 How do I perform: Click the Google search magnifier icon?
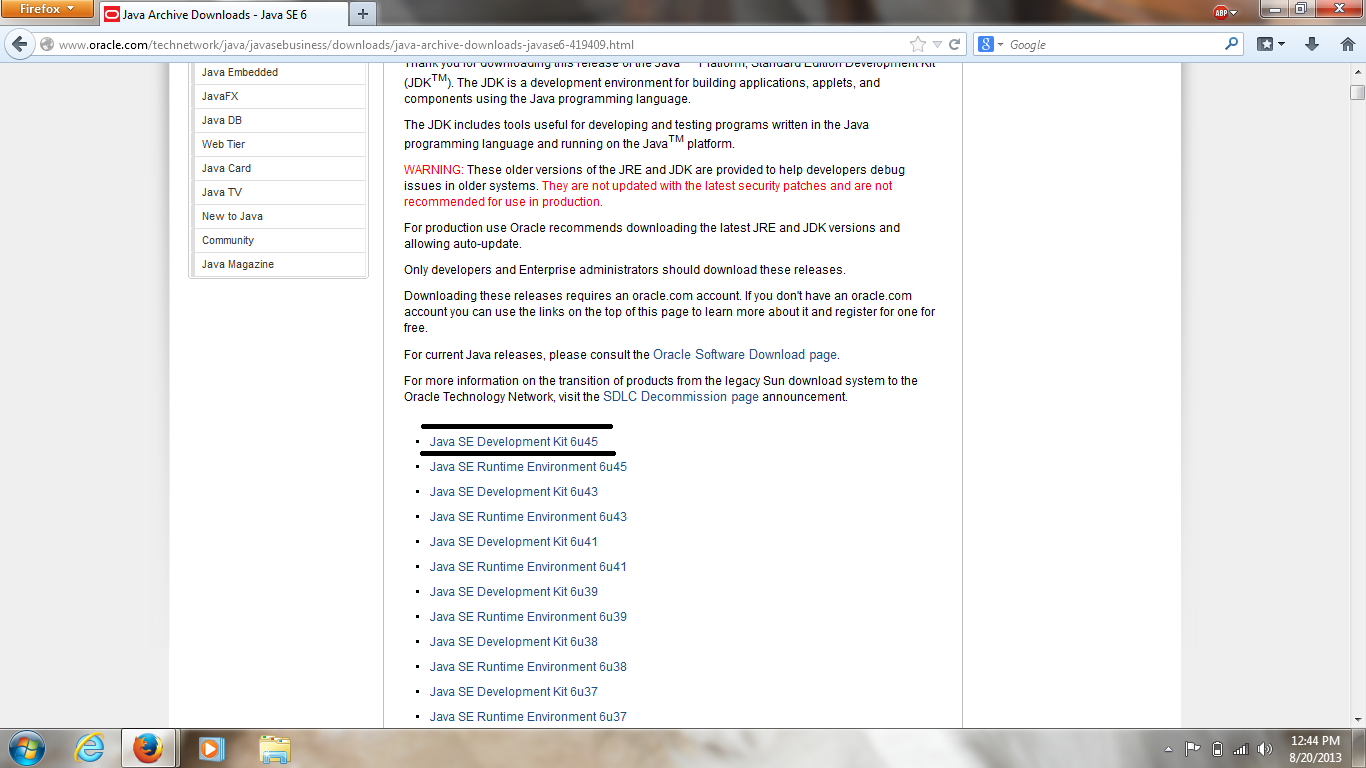click(x=1233, y=44)
